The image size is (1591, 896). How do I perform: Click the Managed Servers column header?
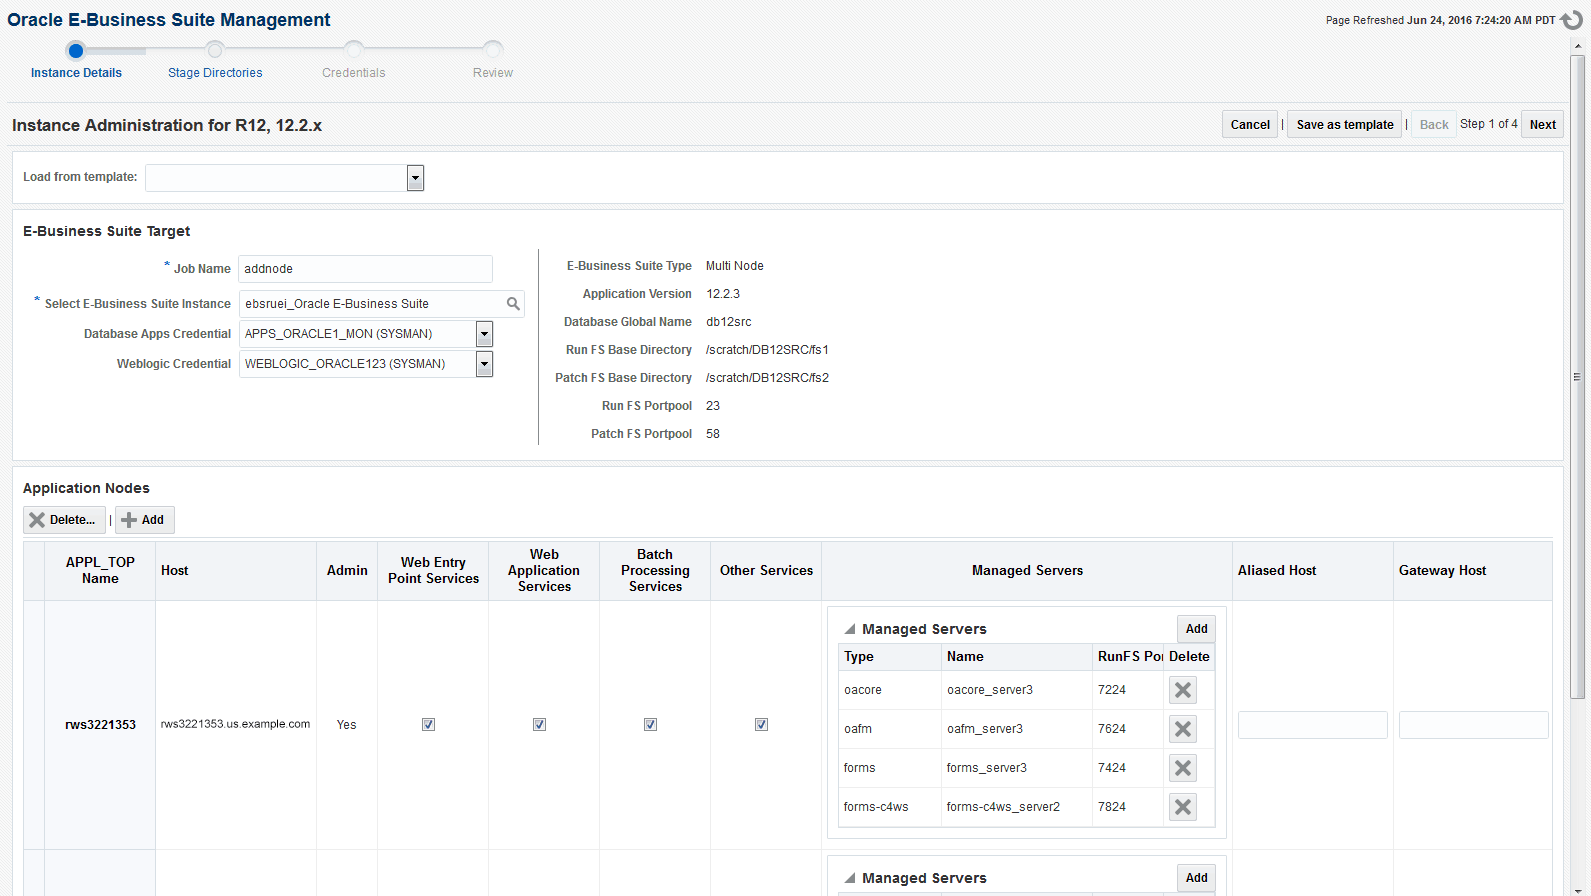[x=1027, y=571]
